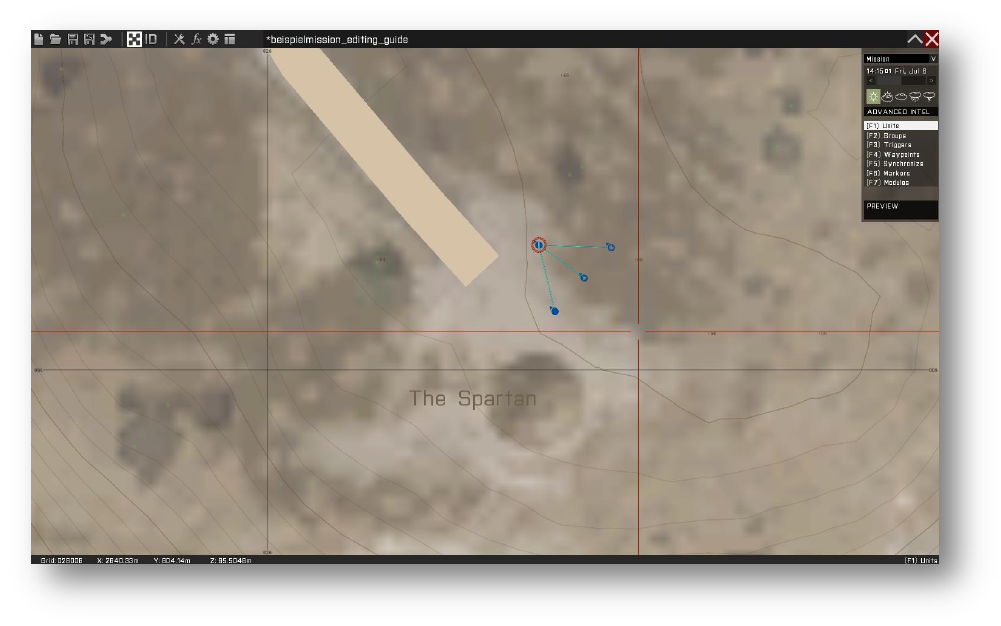Click the Y coordinate value in status bar

[172, 560]
